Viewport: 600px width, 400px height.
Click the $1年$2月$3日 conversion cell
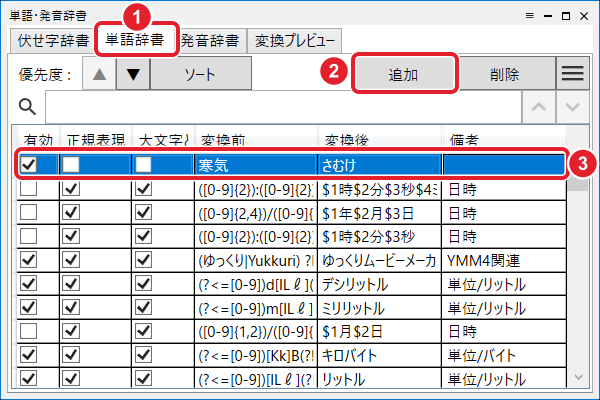coord(380,213)
